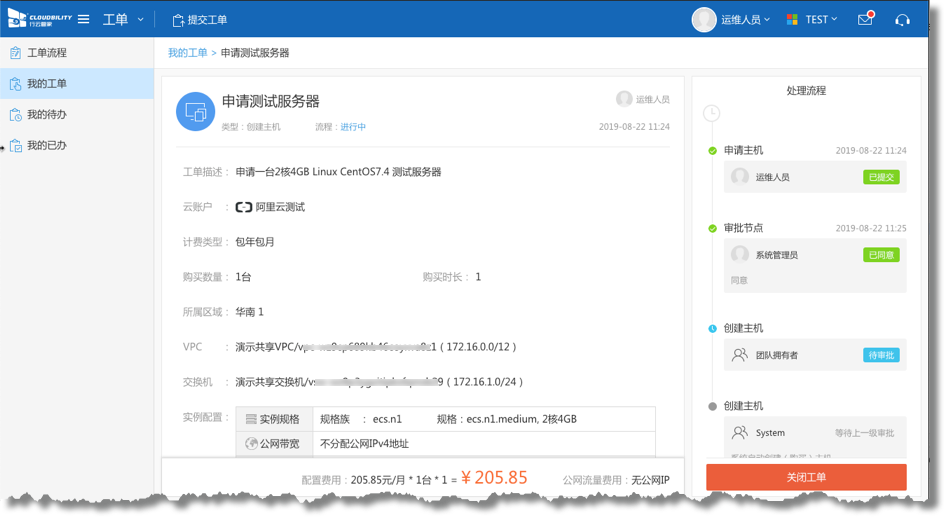Open the mail notifications icon
This screenshot has height=518, width=944.
[x=865, y=19]
